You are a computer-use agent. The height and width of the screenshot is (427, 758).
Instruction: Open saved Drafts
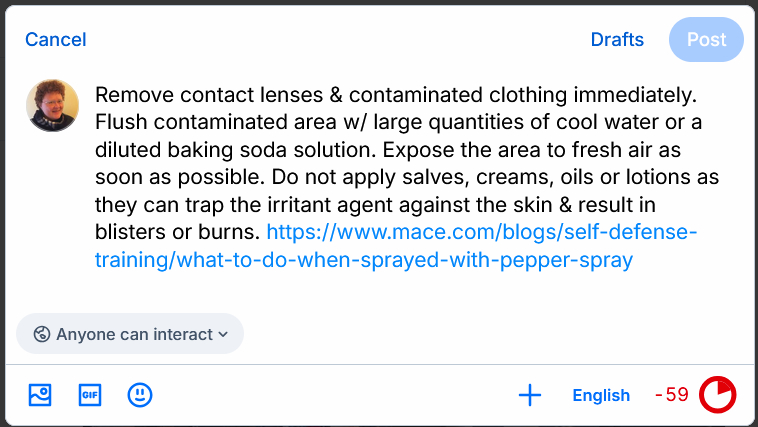click(617, 40)
